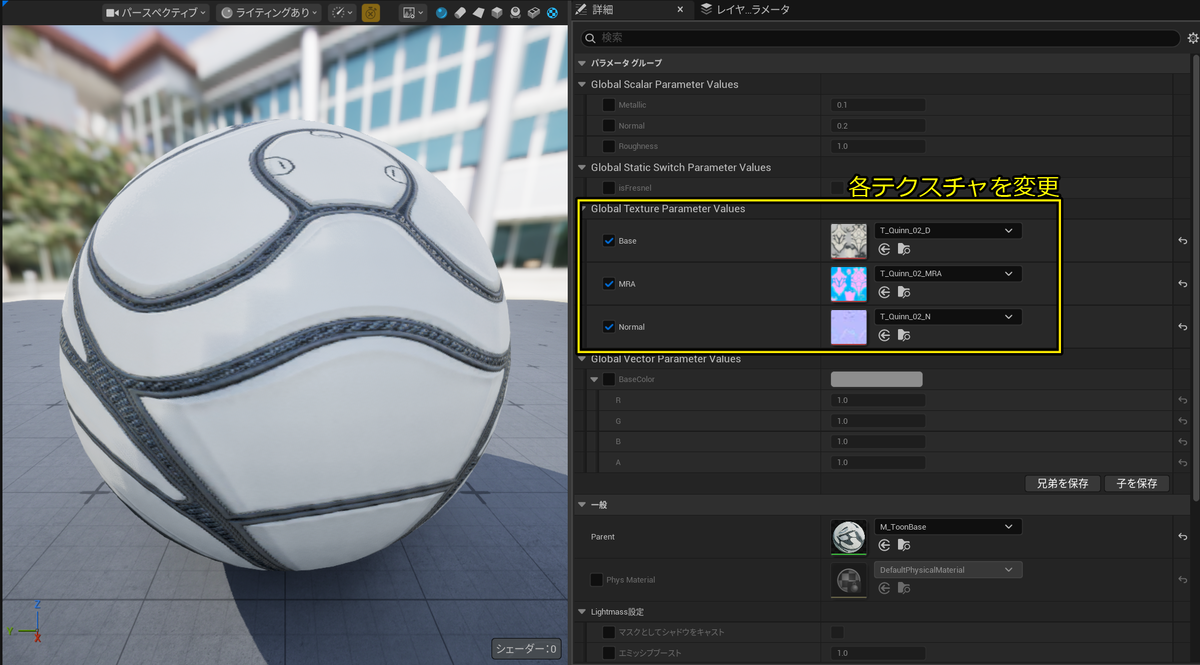This screenshot has width=1200, height=665.
Task: Enable the Roughness scalar parameter override
Action: coord(609,146)
